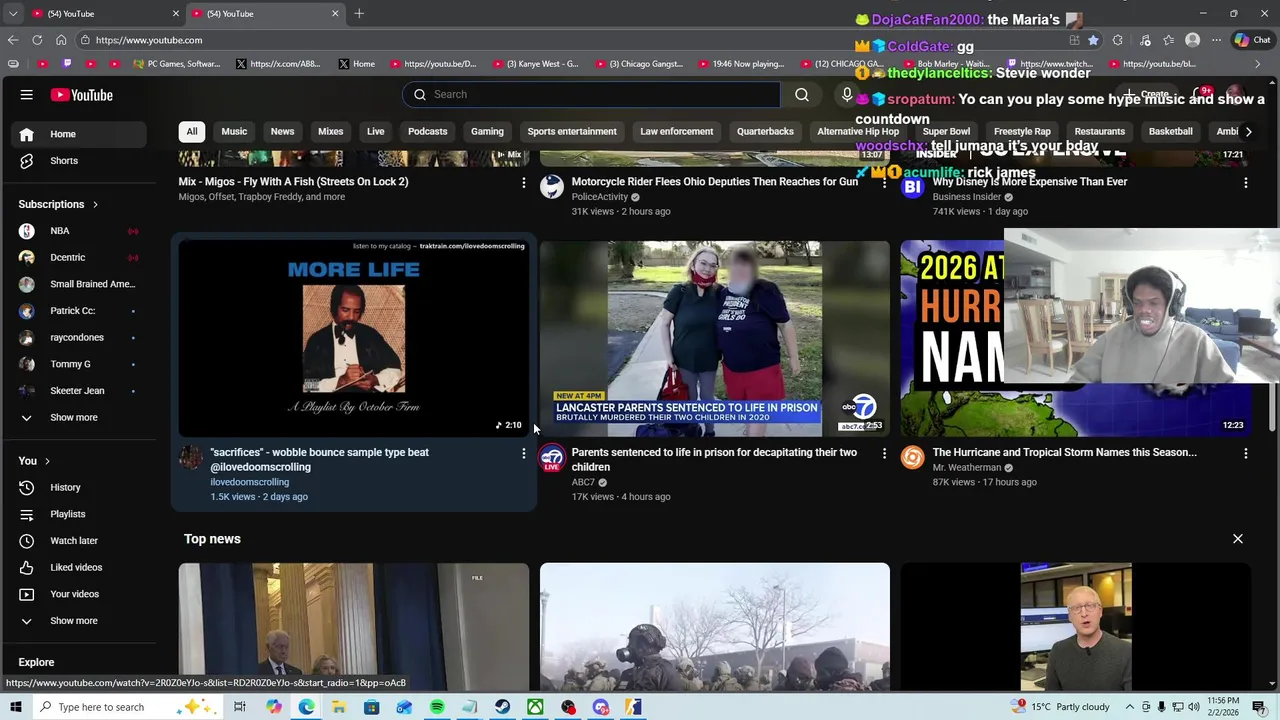Open the browser tab list dropdown
Viewport: 1280px width, 720px height.
click(12, 13)
